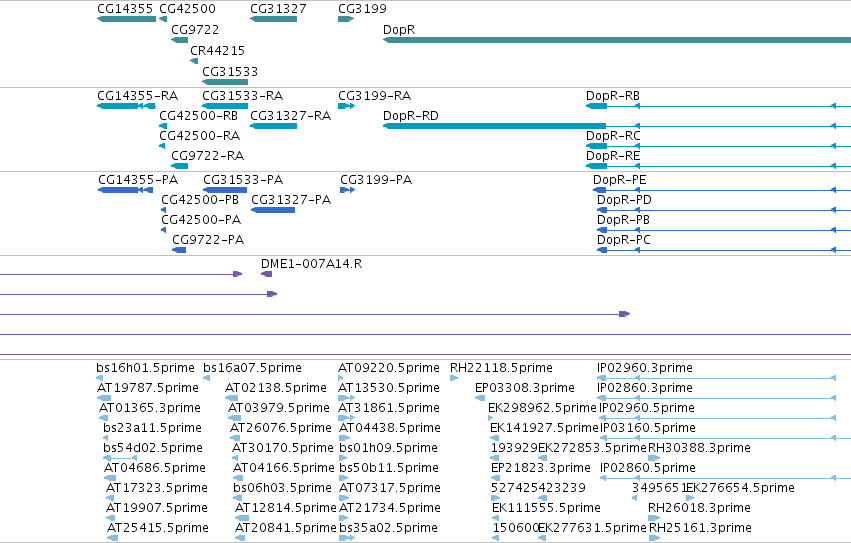Select EST bs16h01.5prime
The image size is (851, 543).
tap(145, 368)
